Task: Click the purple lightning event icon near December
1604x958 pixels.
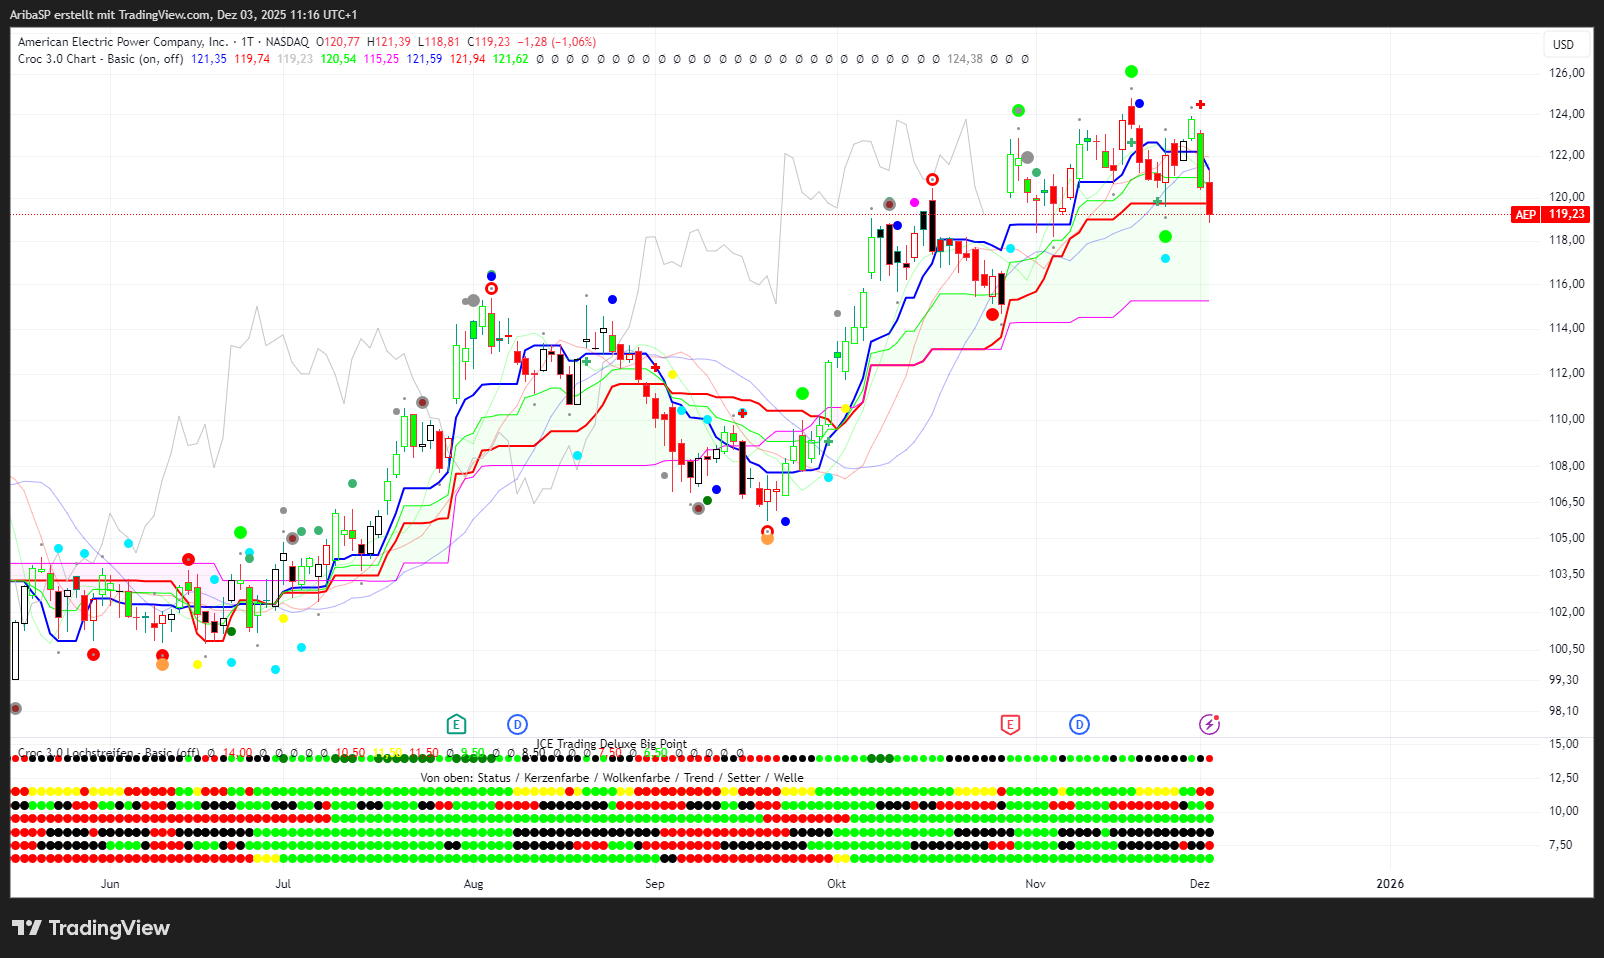Action: tap(1209, 724)
